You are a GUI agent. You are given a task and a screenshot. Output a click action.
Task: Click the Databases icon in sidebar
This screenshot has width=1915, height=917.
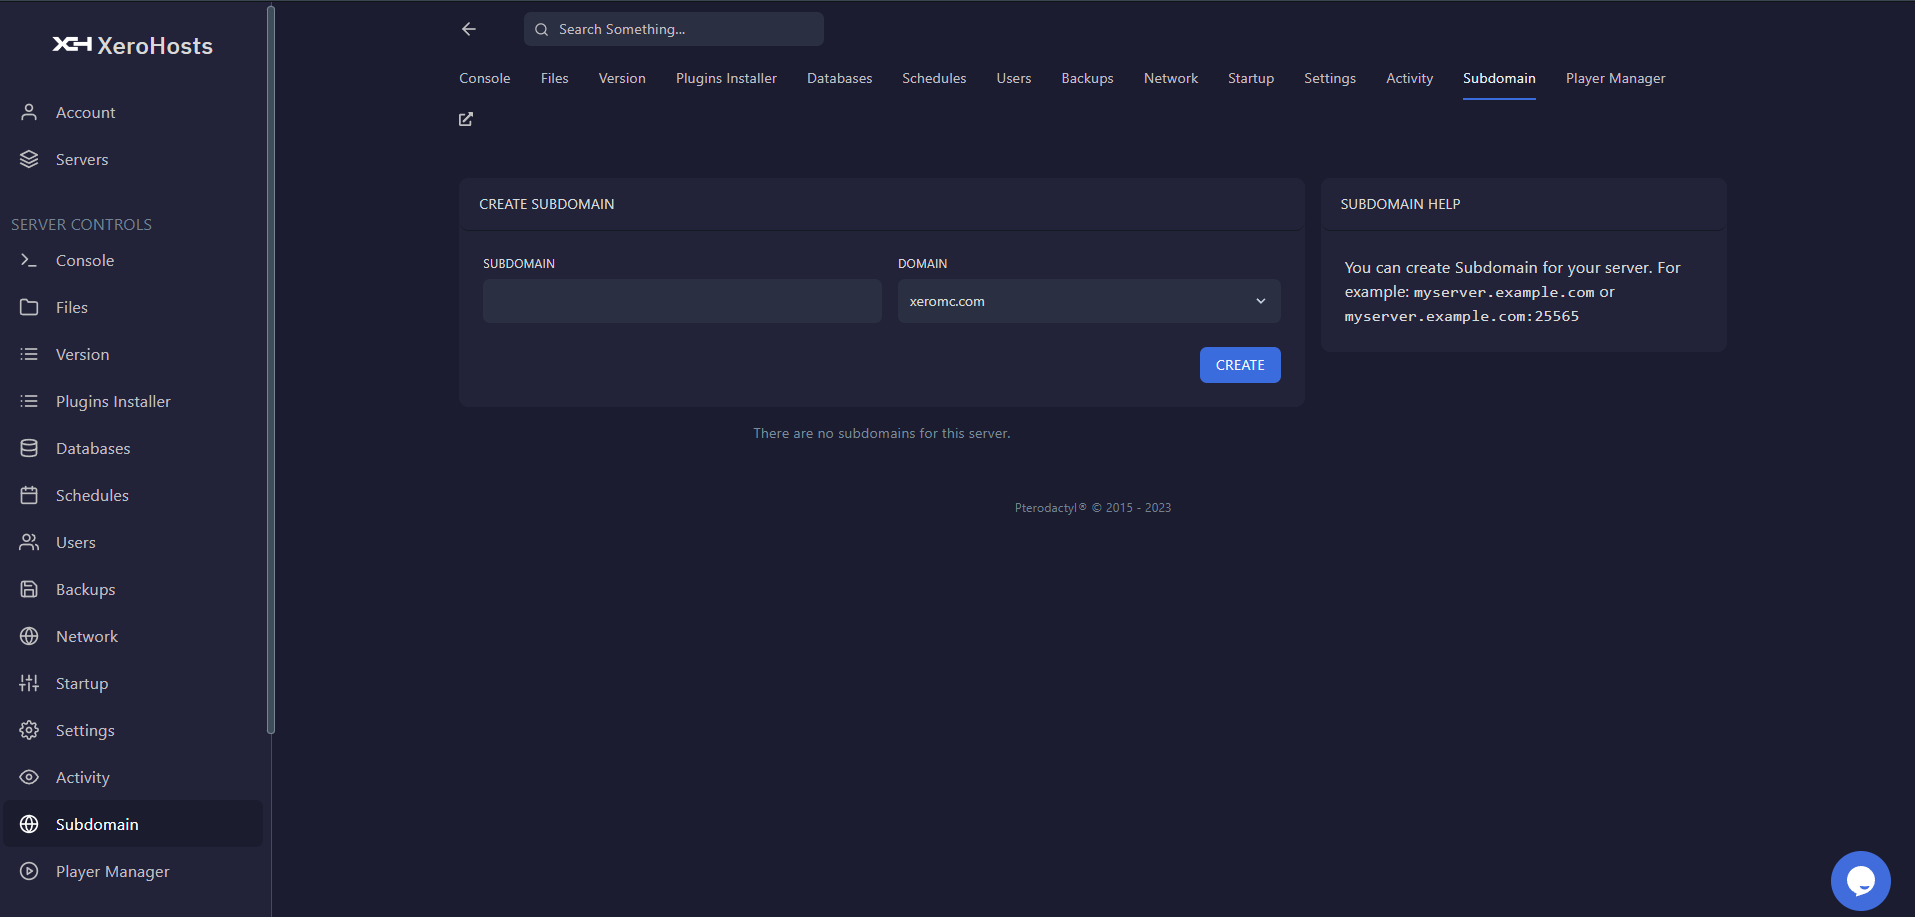29,448
